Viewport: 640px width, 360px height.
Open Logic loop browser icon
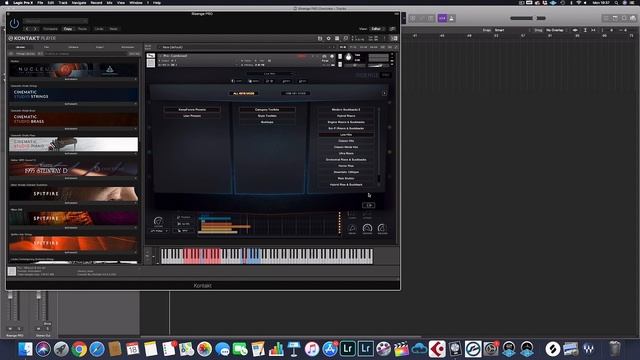coord(624,18)
